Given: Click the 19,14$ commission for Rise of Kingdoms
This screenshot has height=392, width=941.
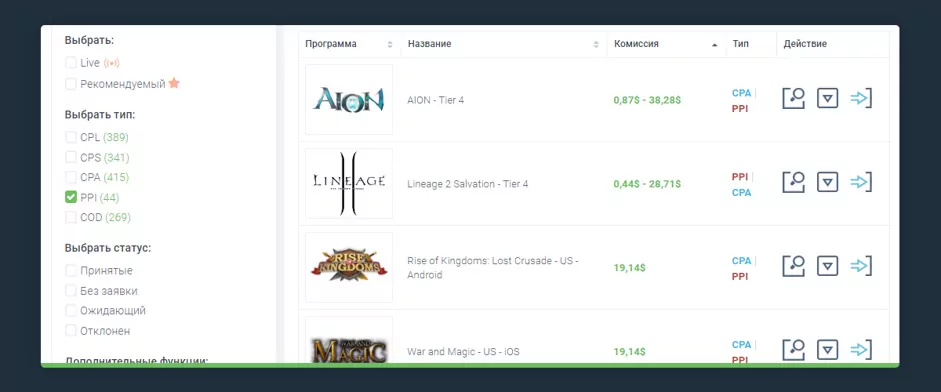Looking at the screenshot, I should click(x=630, y=268).
